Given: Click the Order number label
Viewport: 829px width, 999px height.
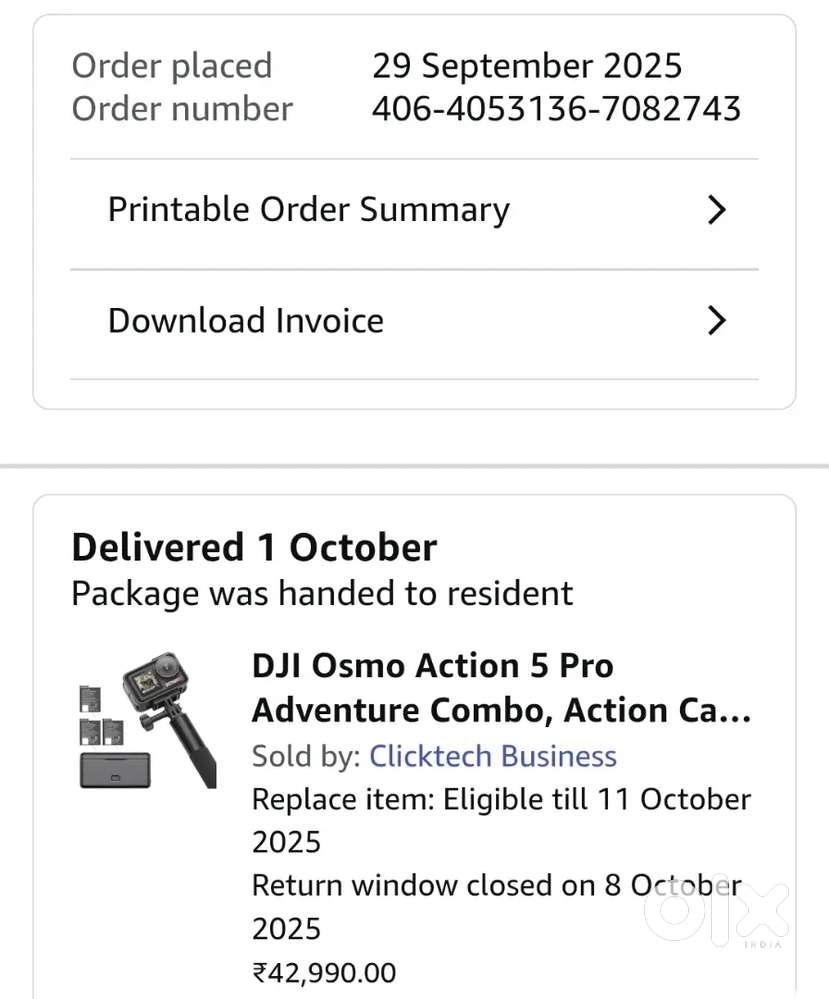Looking at the screenshot, I should 182,109.
